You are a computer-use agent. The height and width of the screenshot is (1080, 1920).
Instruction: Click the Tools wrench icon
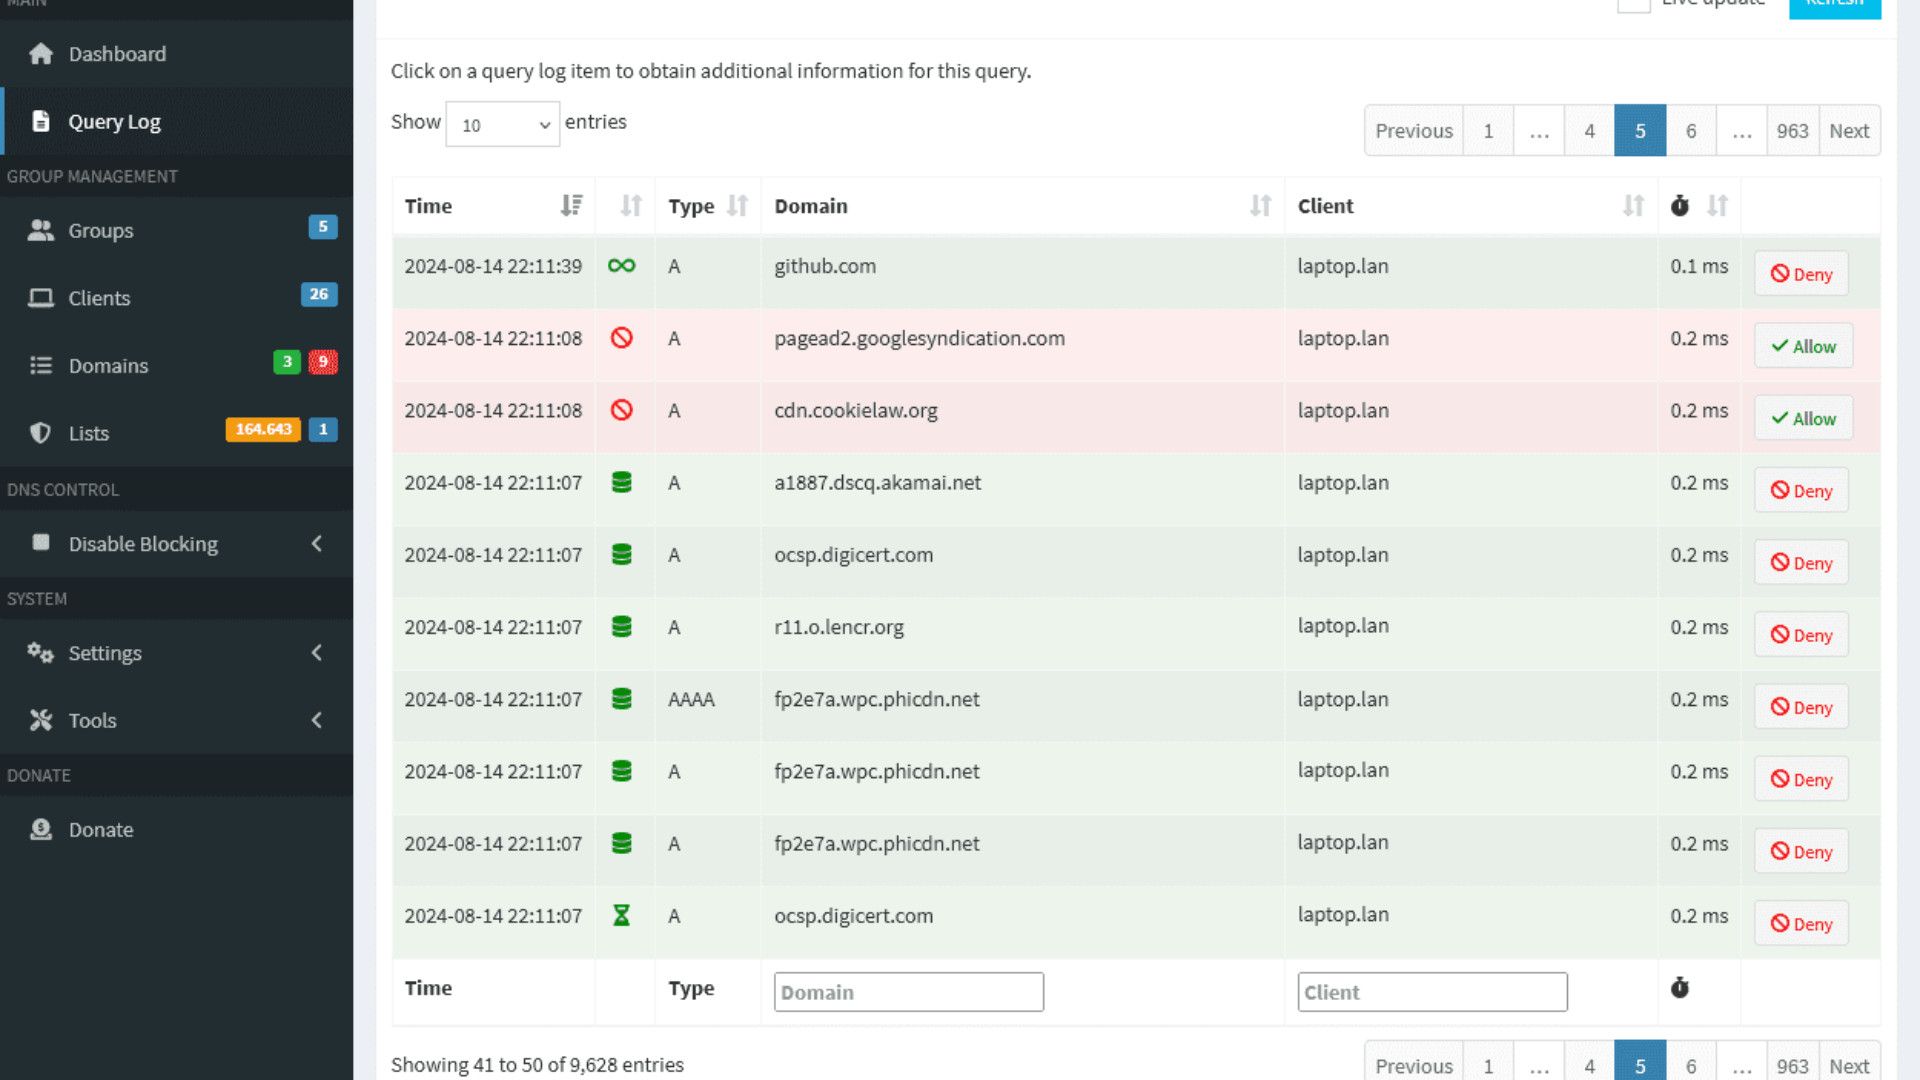pos(41,720)
